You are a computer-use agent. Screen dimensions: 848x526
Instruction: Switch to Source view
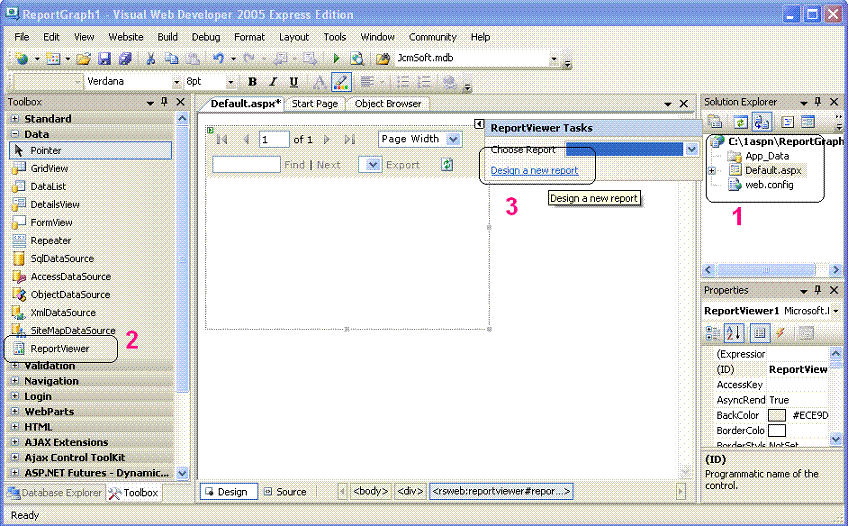[286, 492]
